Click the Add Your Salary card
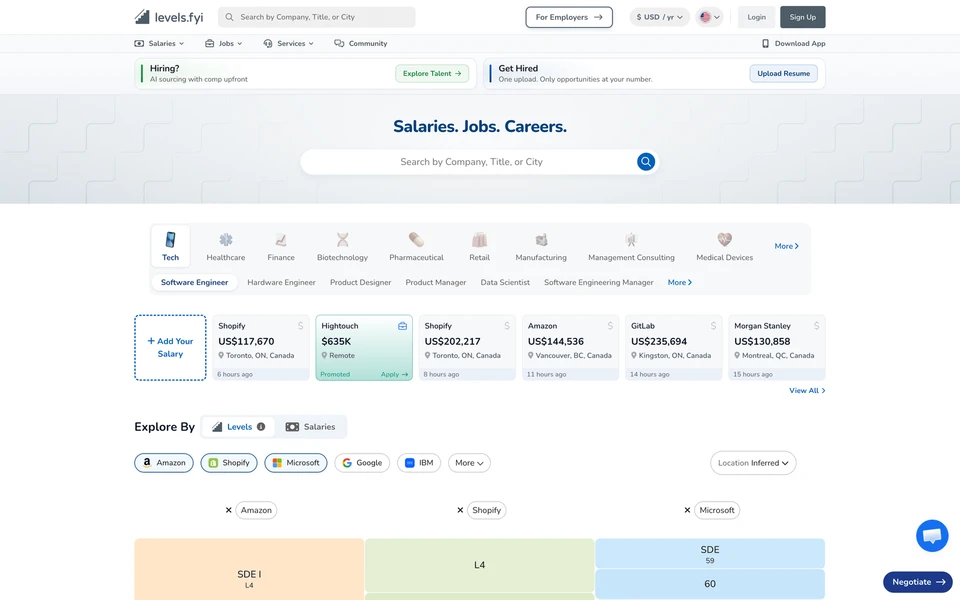Screen dimensions: 960x600 [170, 348]
